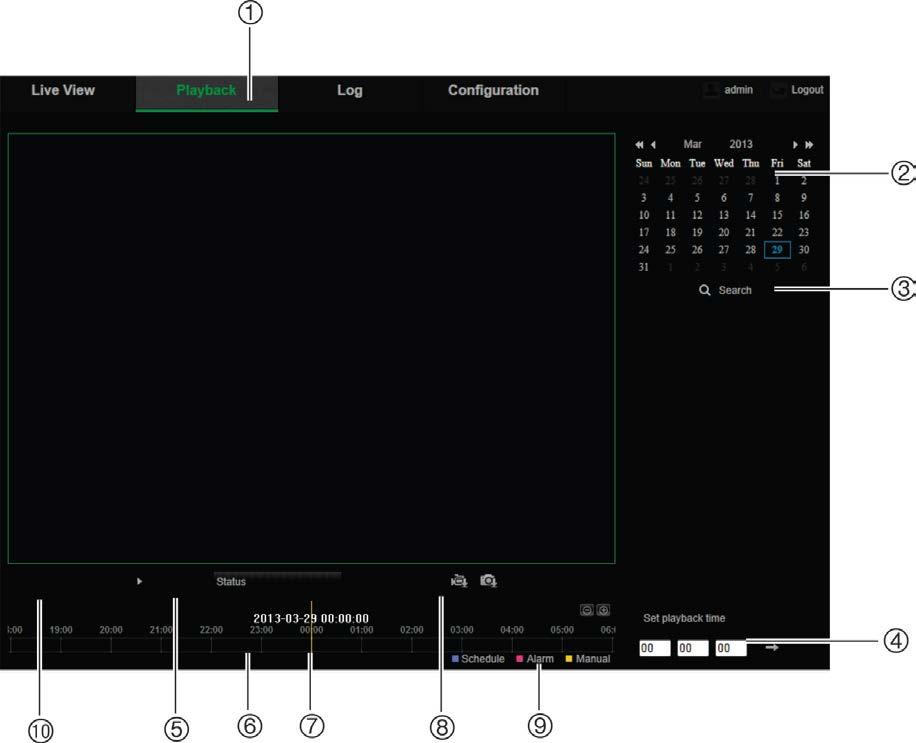
Task: Click the seconds playback time field
Action: click(731, 648)
